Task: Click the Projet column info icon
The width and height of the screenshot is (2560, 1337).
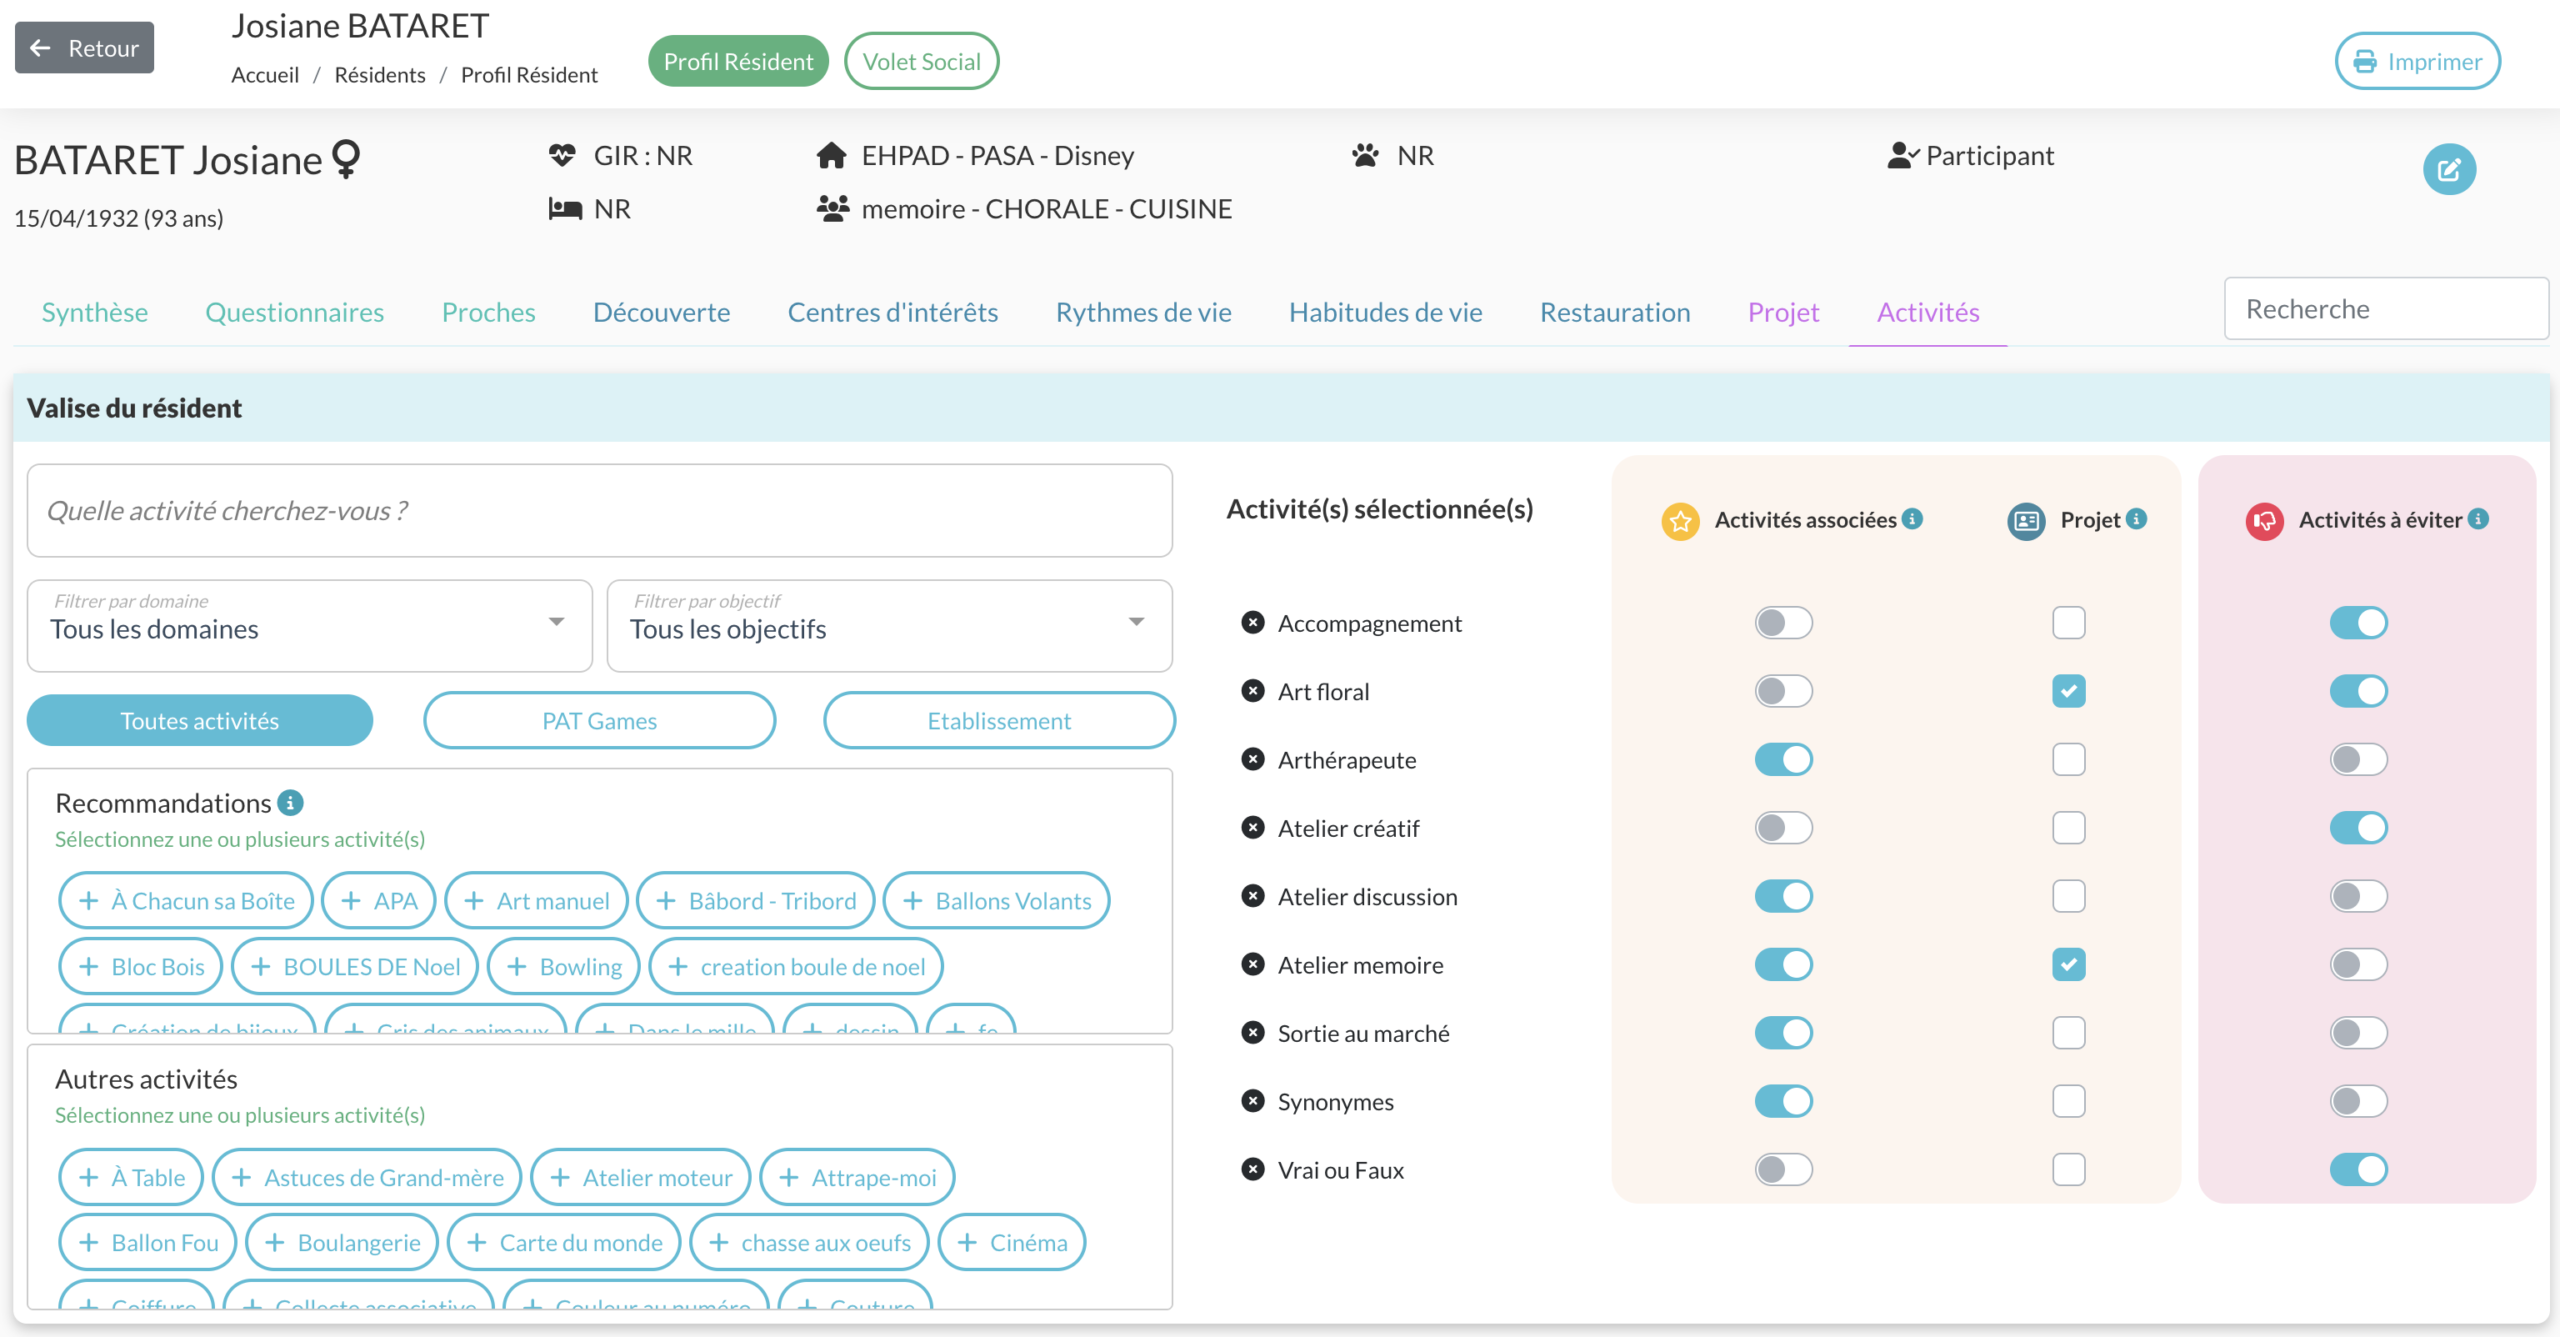Action: pos(2136,519)
